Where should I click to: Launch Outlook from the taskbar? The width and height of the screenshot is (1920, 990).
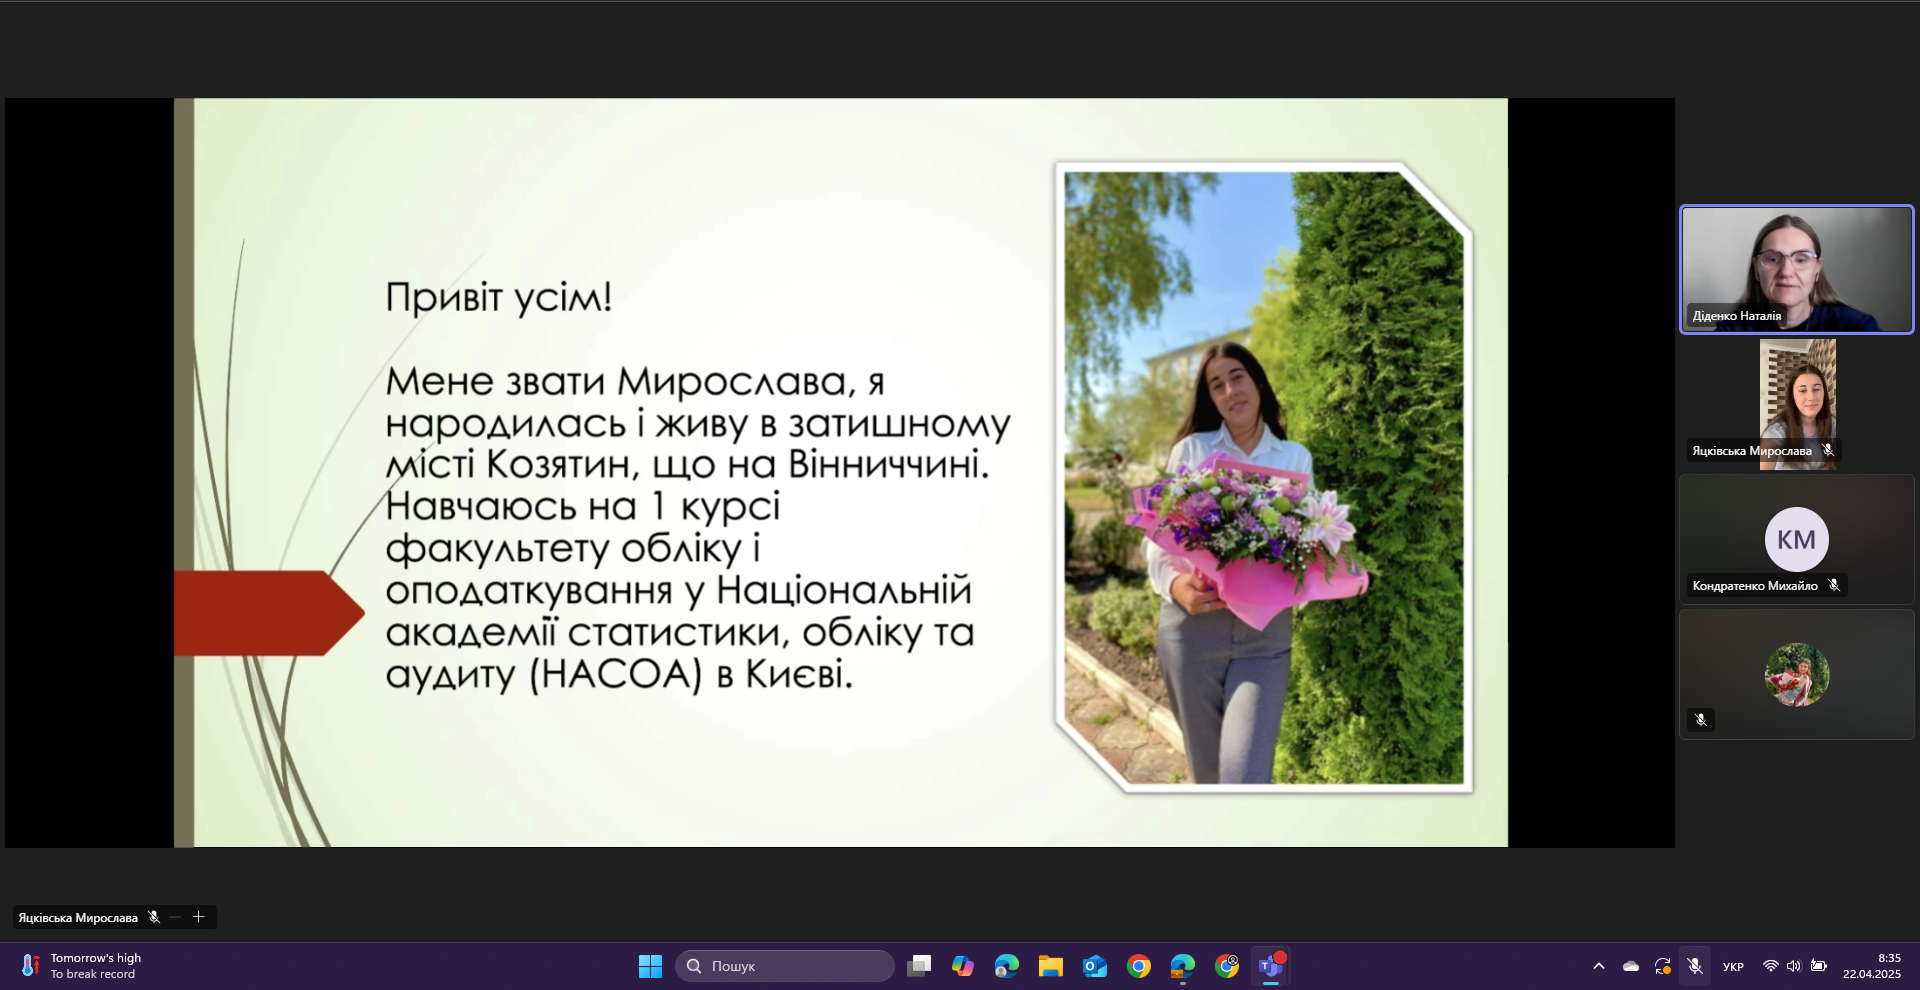click(1095, 966)
